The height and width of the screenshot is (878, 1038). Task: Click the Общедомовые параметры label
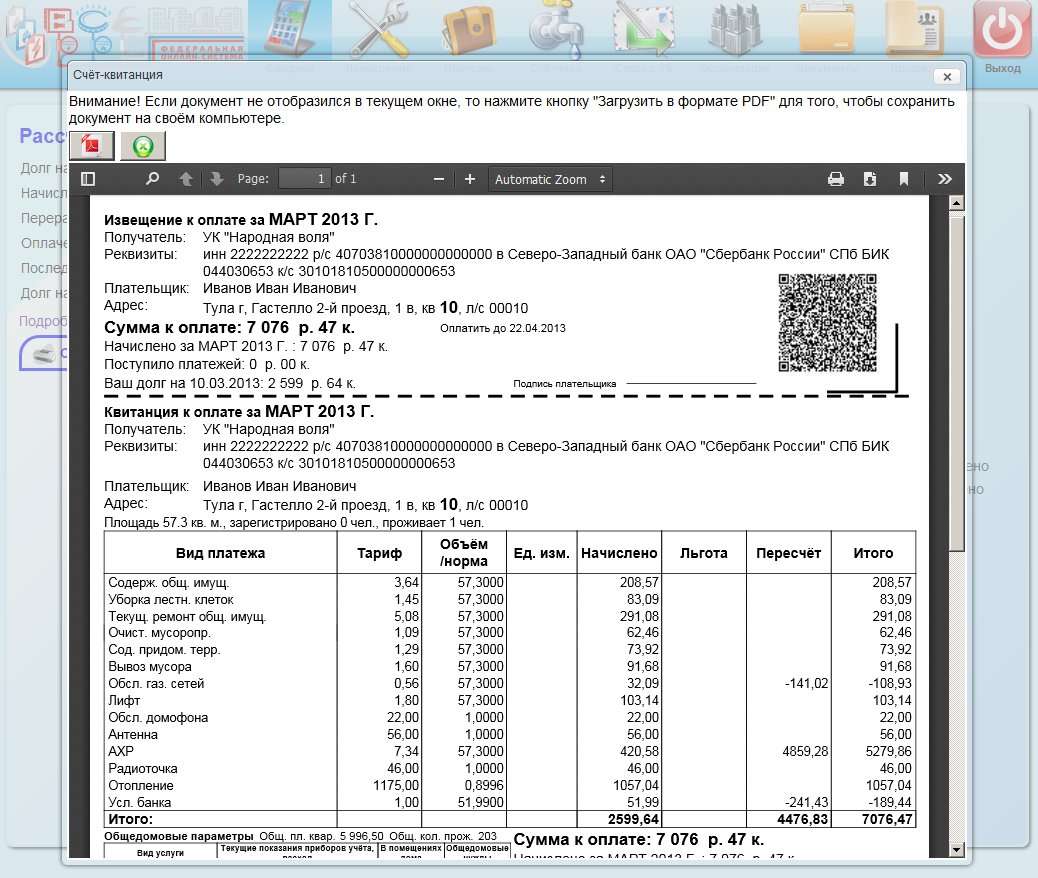[179, 836]
